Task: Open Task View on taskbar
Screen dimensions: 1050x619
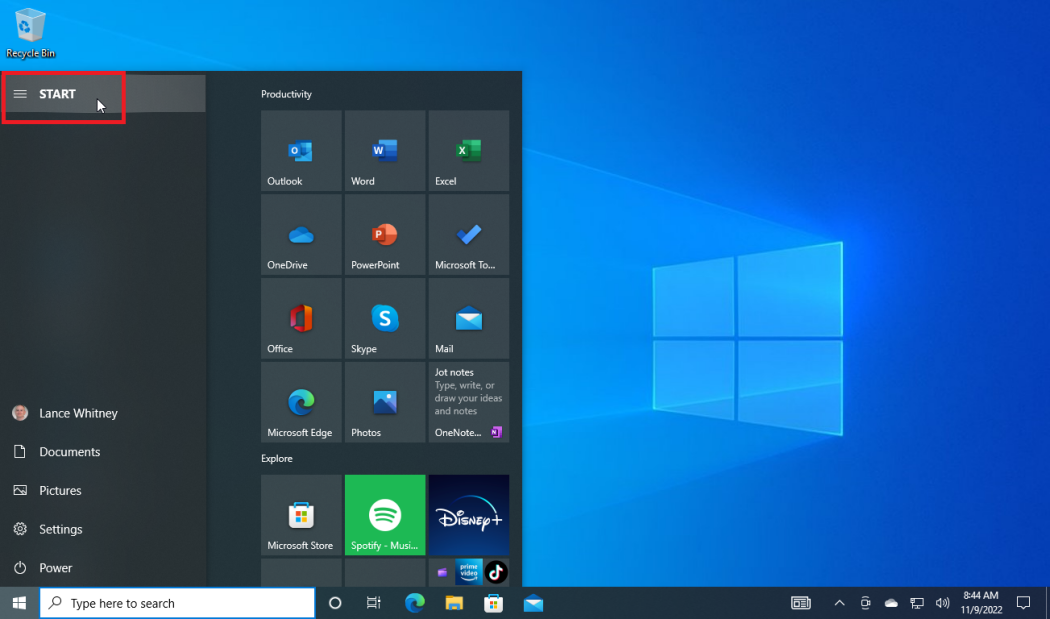Action: (374, 603)
